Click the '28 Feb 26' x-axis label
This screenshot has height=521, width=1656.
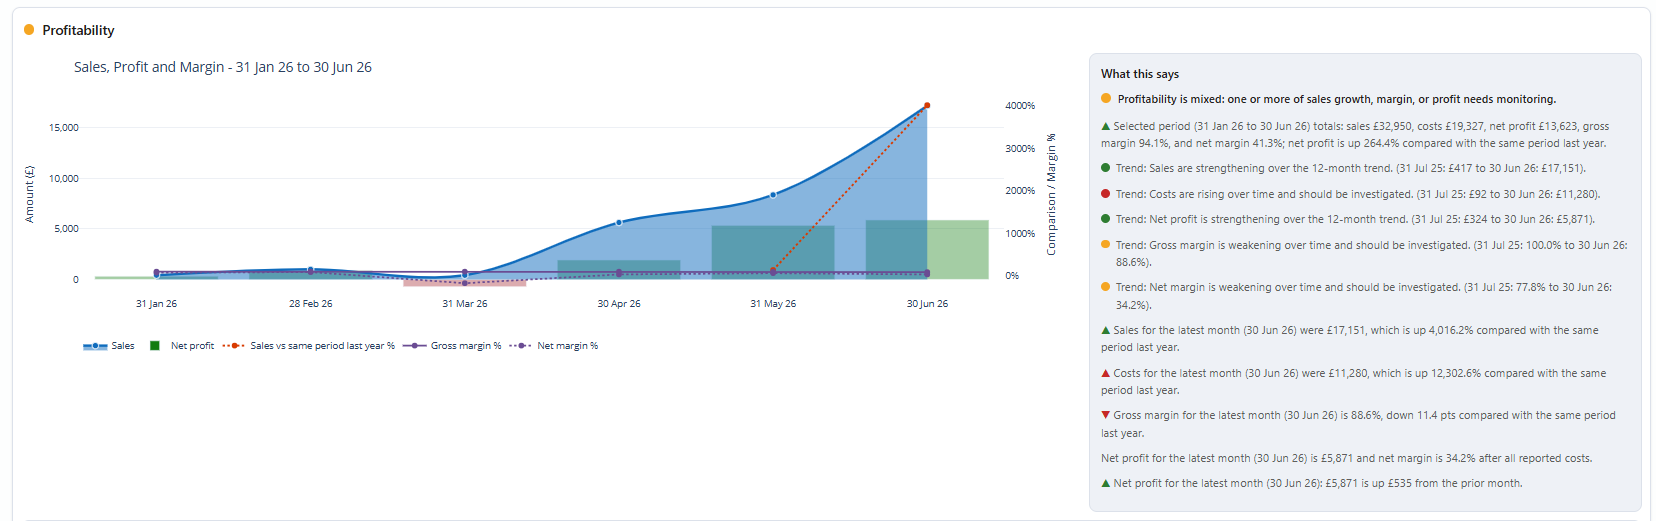[x=311, y=303]
